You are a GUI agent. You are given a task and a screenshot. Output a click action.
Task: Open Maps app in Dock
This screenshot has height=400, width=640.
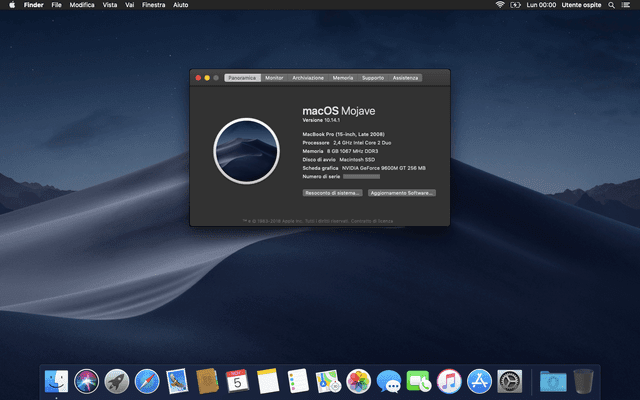pos(328,381)
